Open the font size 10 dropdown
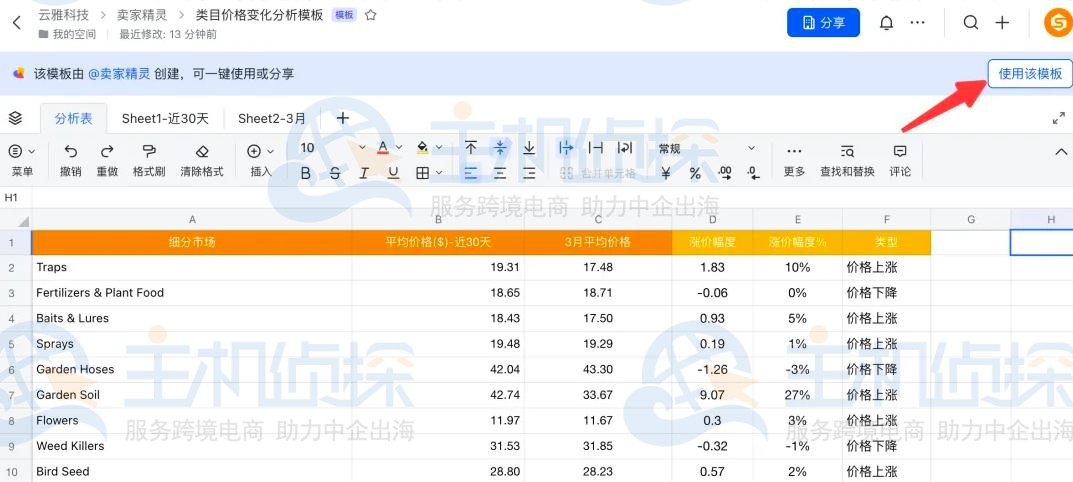Screen dimensions: 1073x482 333,148
